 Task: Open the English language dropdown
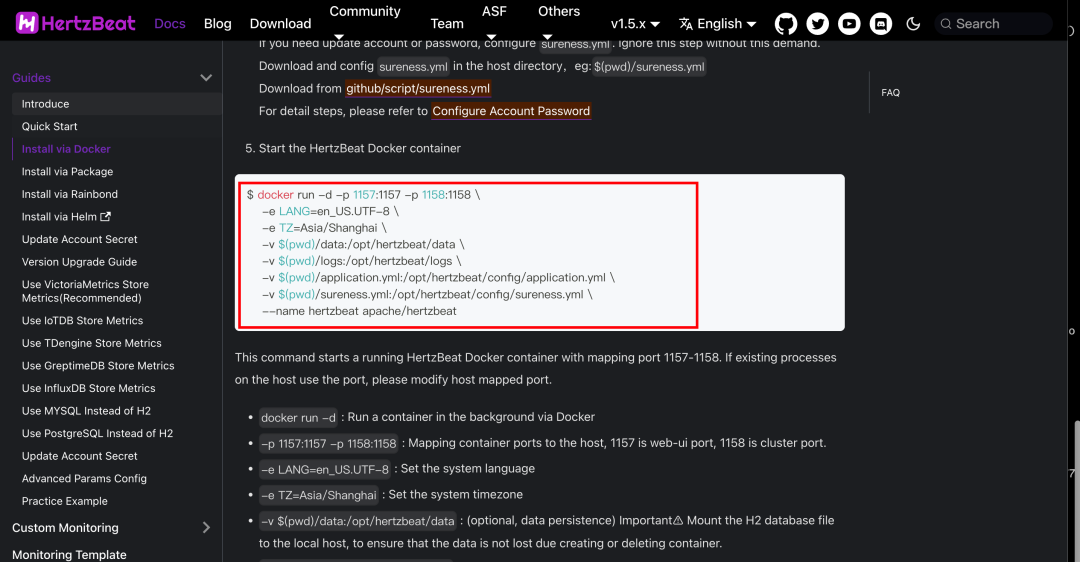point(718,24)
